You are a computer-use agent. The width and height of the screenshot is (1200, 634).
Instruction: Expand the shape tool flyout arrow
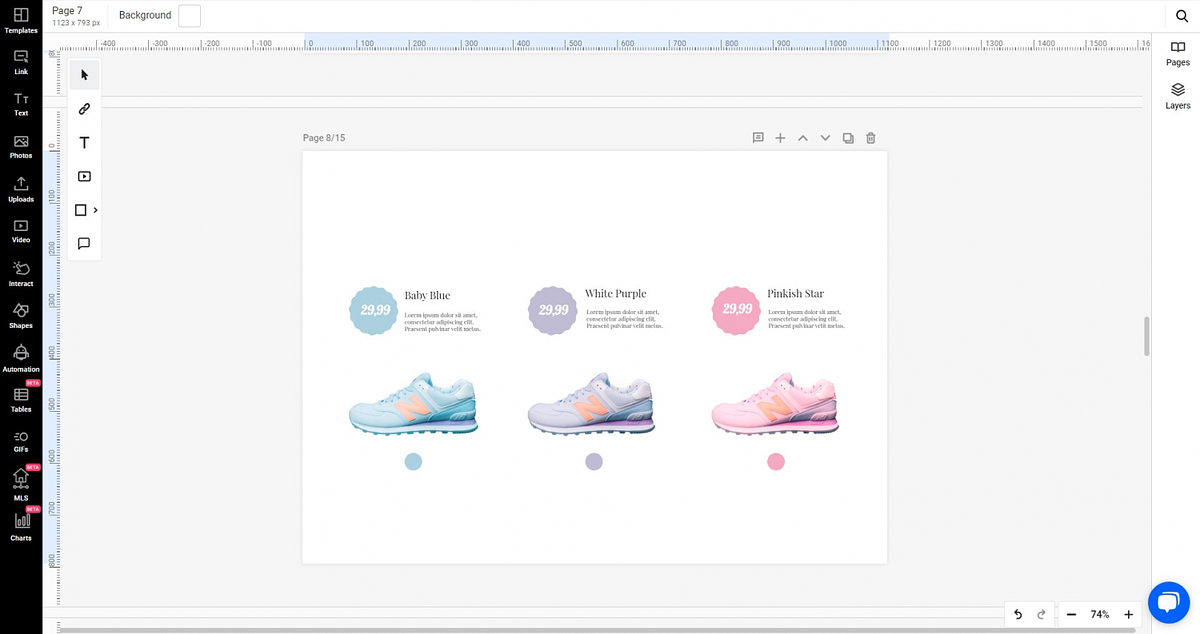click(96, 210)
